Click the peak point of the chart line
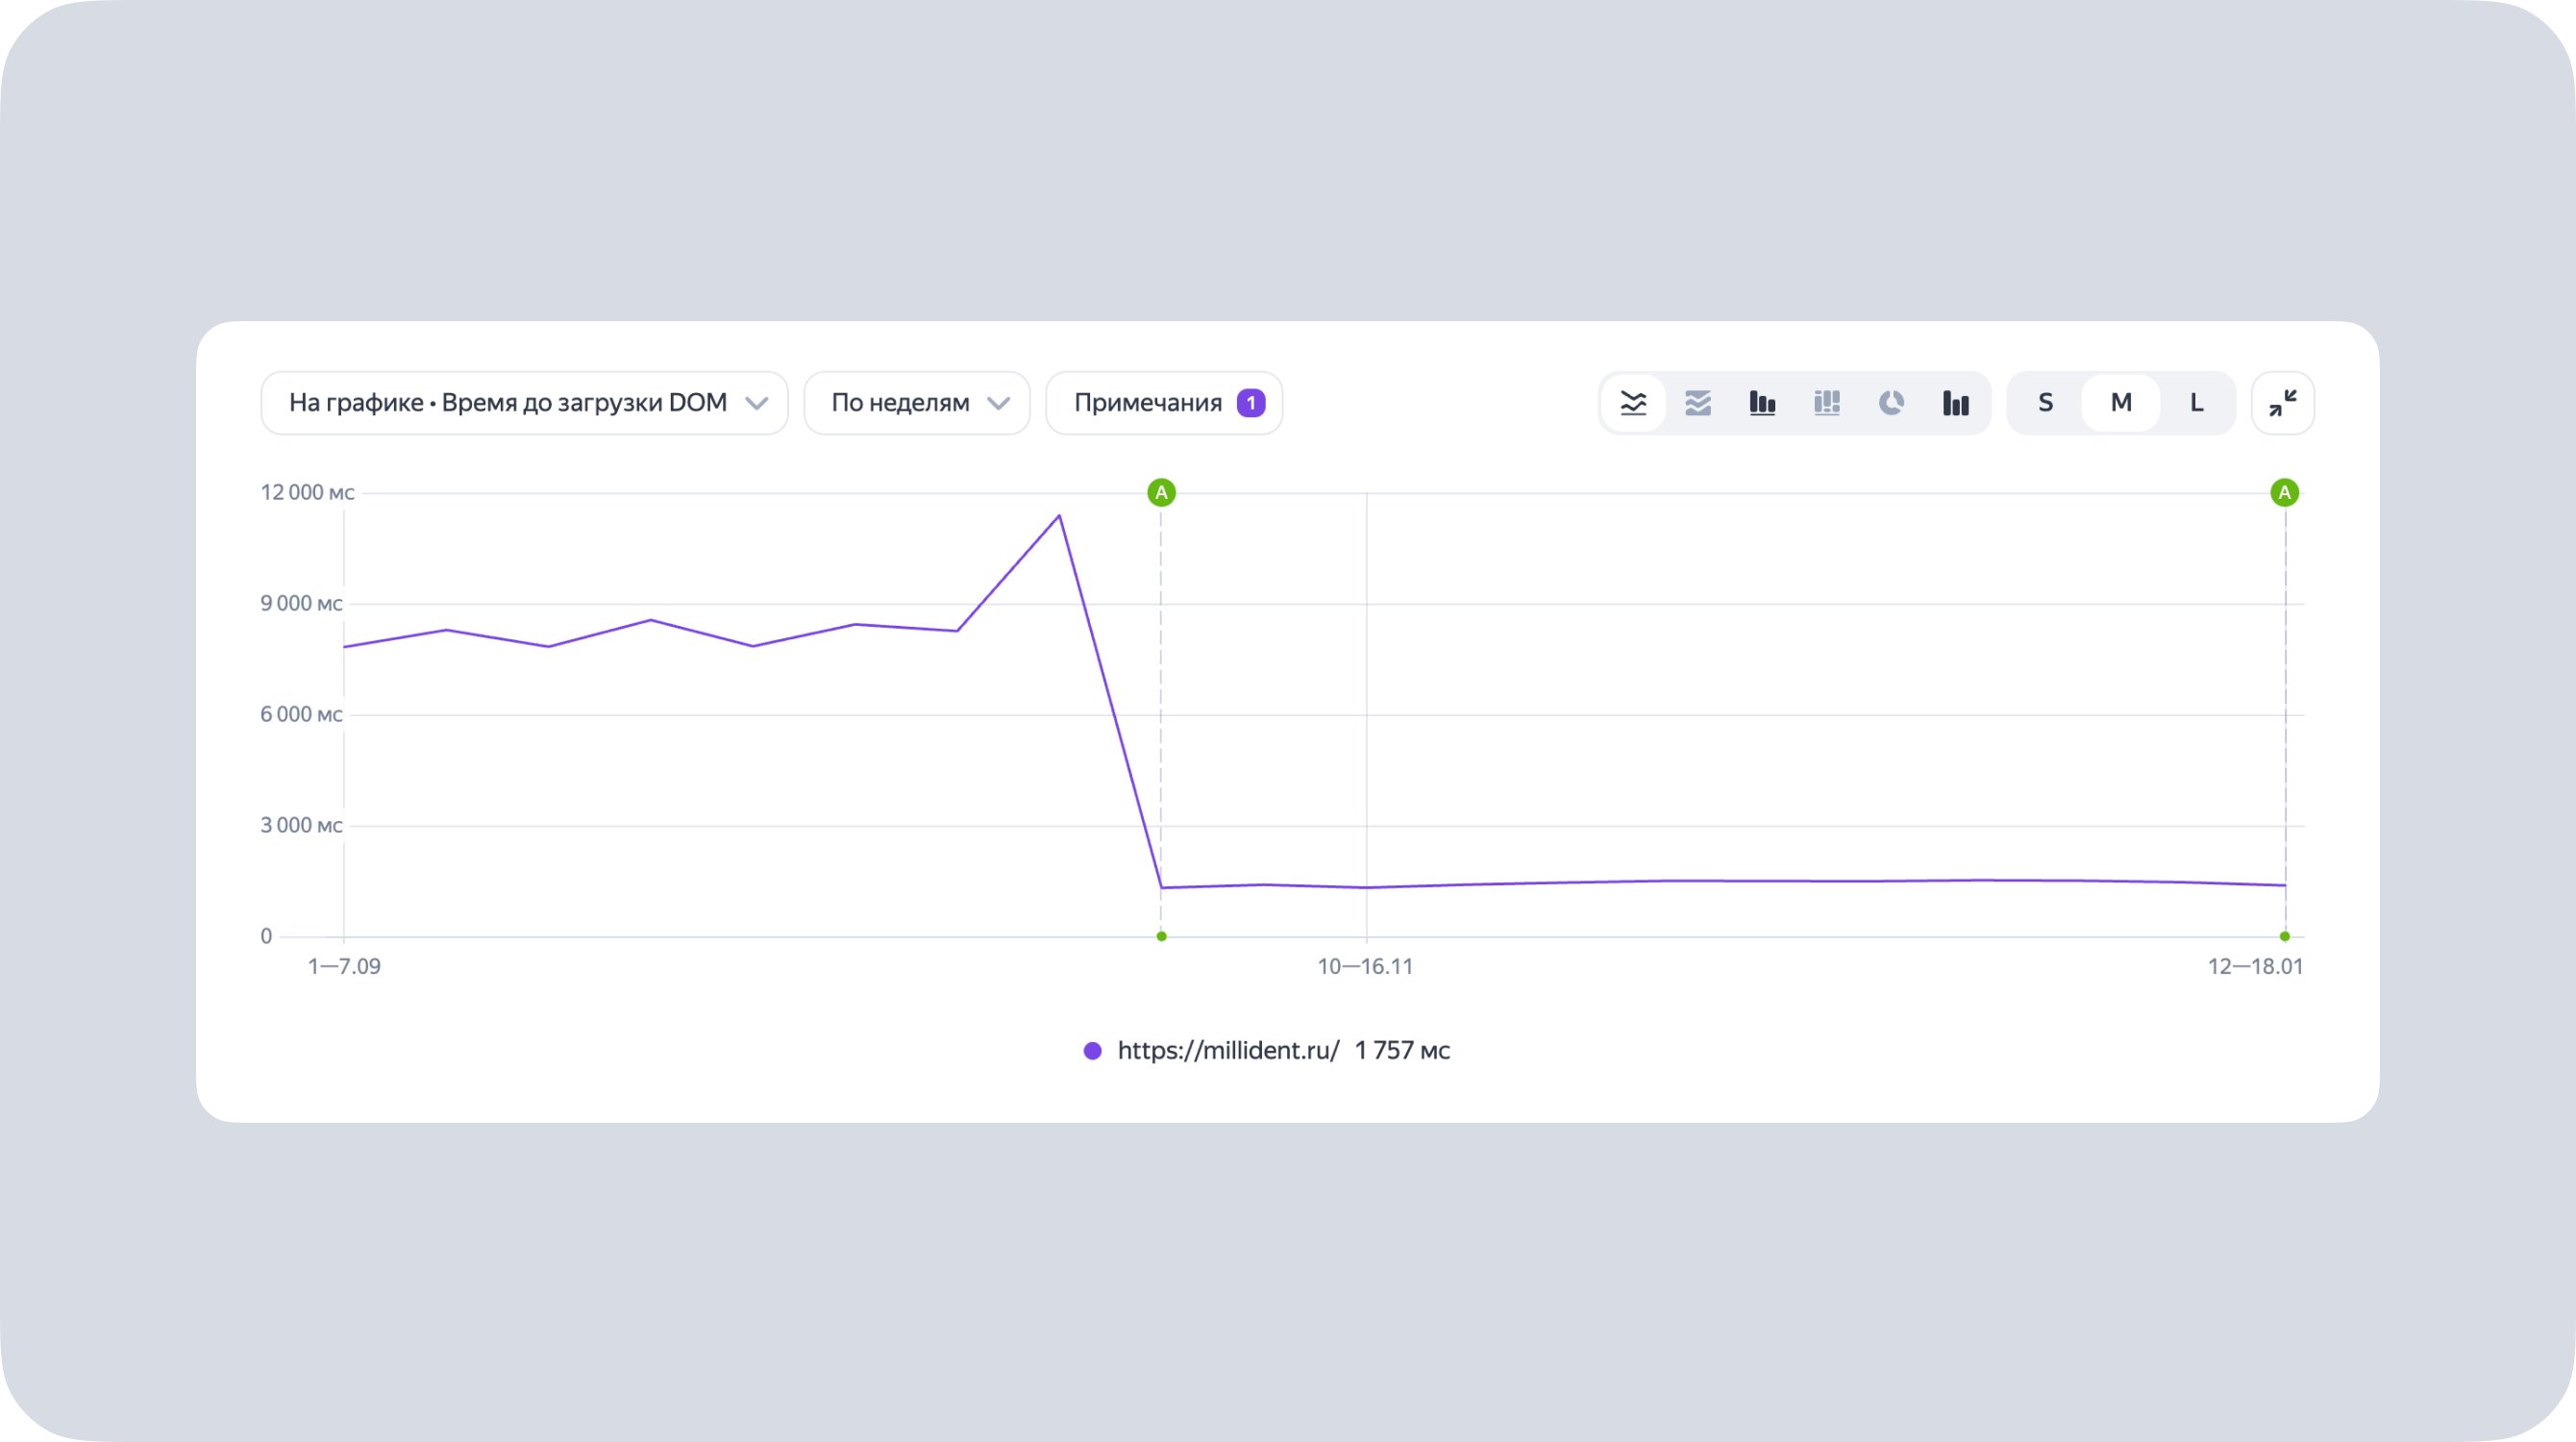Screen dimensions: 2576x1442 click(x=1059, y=516)
